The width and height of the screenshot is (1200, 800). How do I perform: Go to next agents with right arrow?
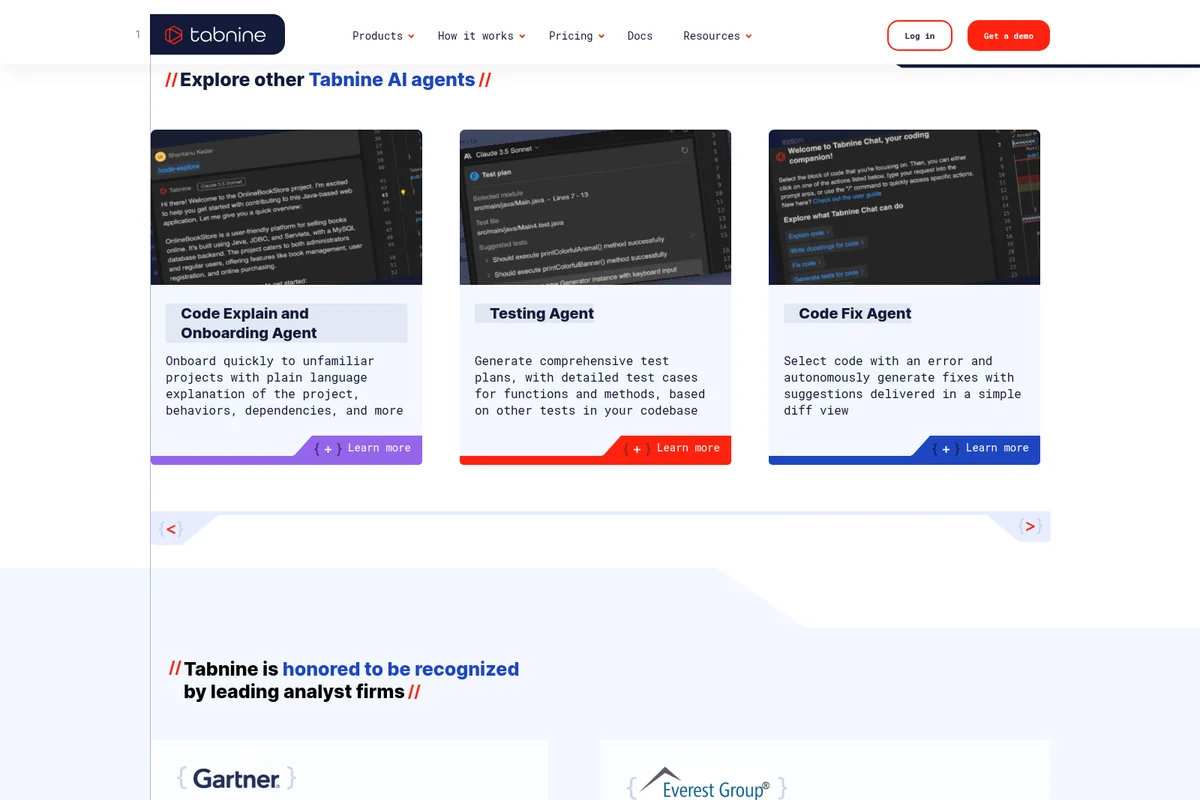1029,526
